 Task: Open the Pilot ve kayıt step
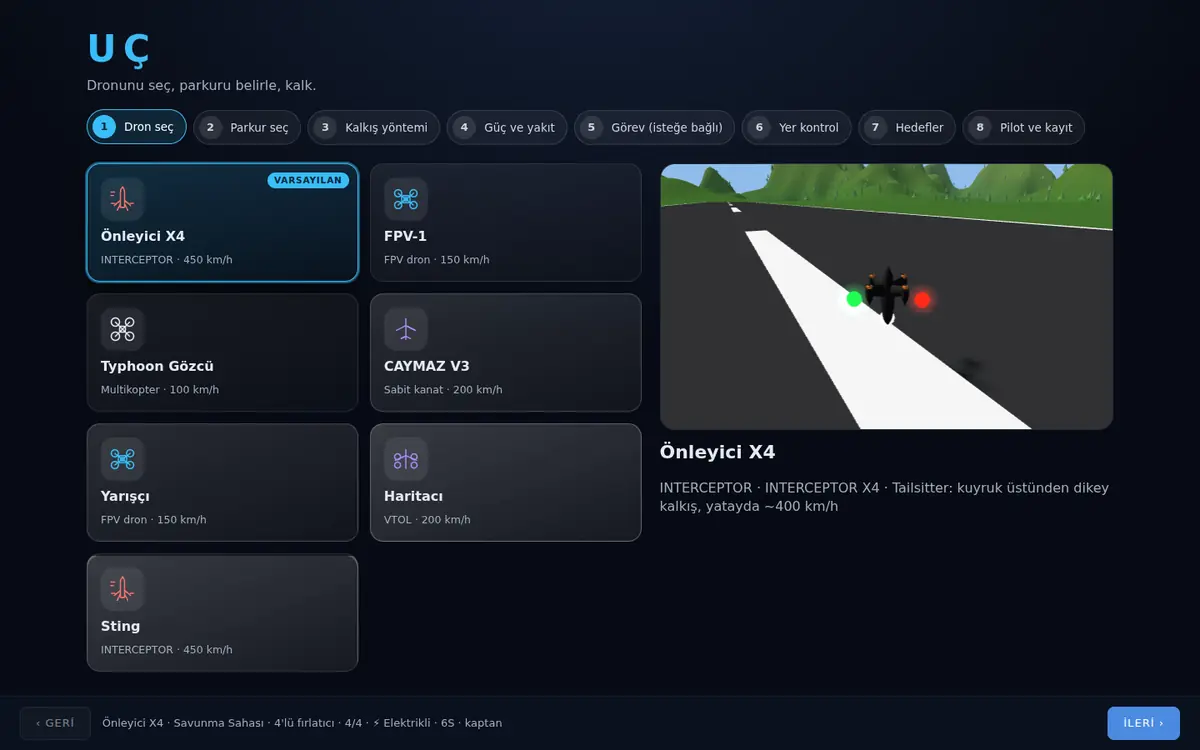tap(1024, 127)
